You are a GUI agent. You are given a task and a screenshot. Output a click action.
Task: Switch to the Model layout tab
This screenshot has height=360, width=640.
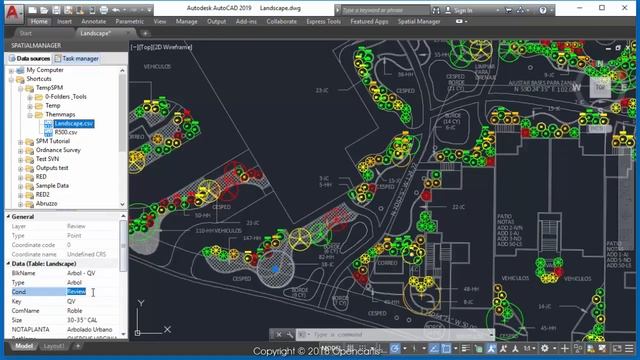(24, 346)
